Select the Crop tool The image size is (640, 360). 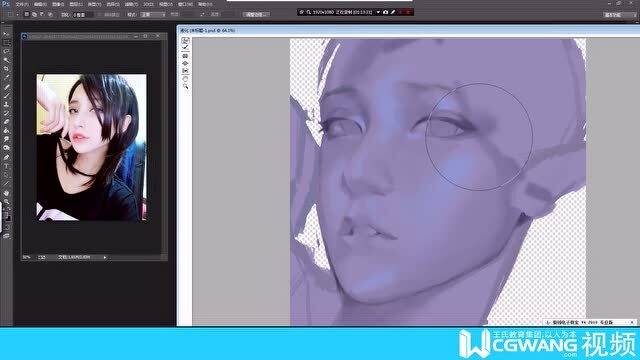tap(6, 69)
